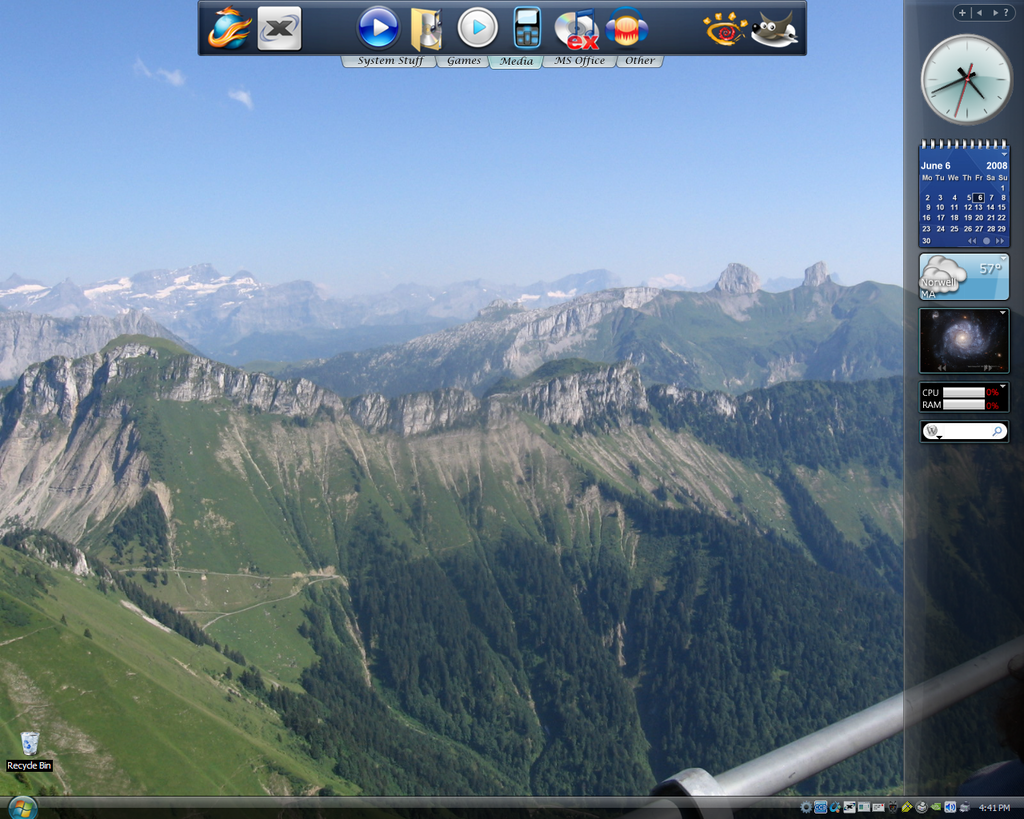Switch to the Other tab
The width and height of the screenshot is (1024, 819).
click(639, 61)
